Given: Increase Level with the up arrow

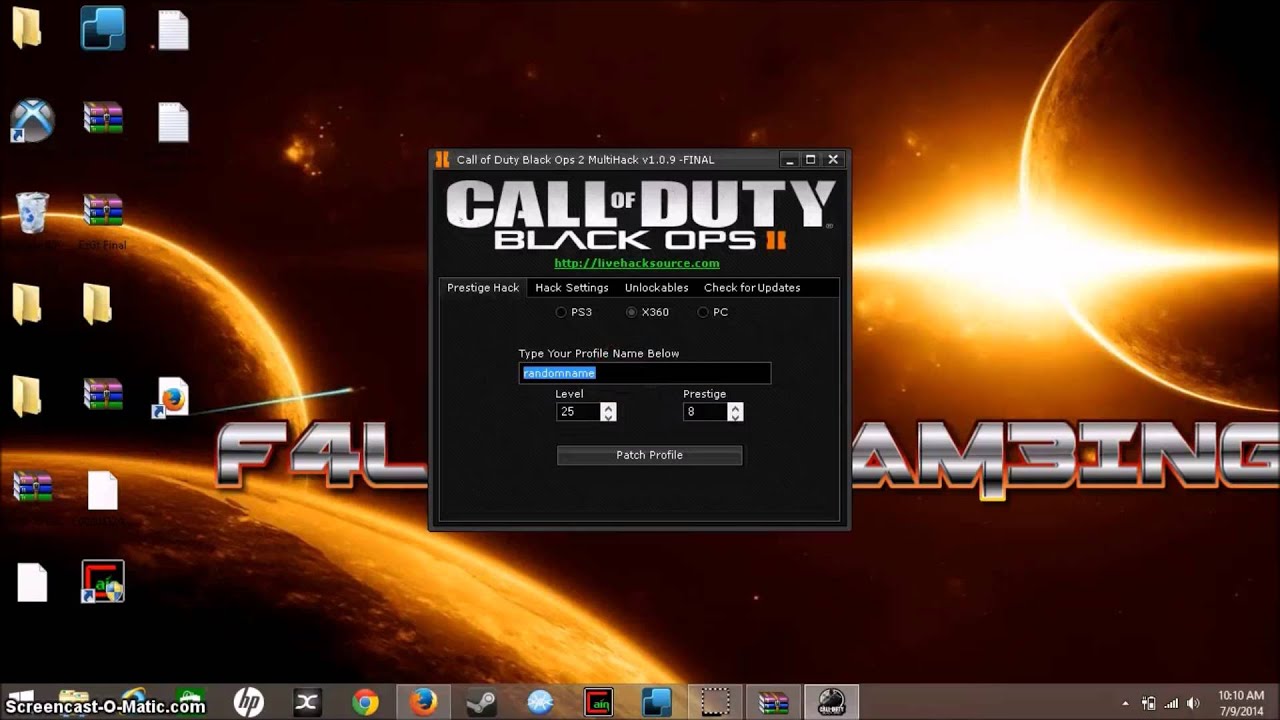Looking at the screenshot, I should 608,407.
